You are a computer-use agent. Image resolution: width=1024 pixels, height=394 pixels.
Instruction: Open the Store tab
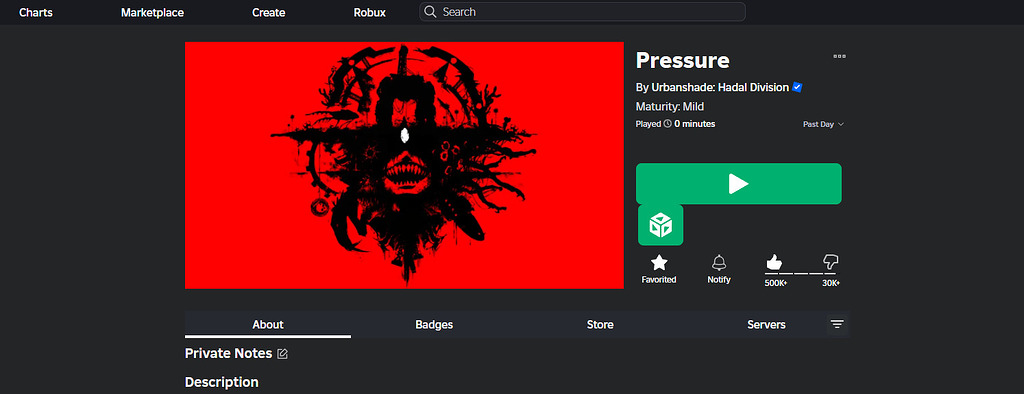click(600, 325)
